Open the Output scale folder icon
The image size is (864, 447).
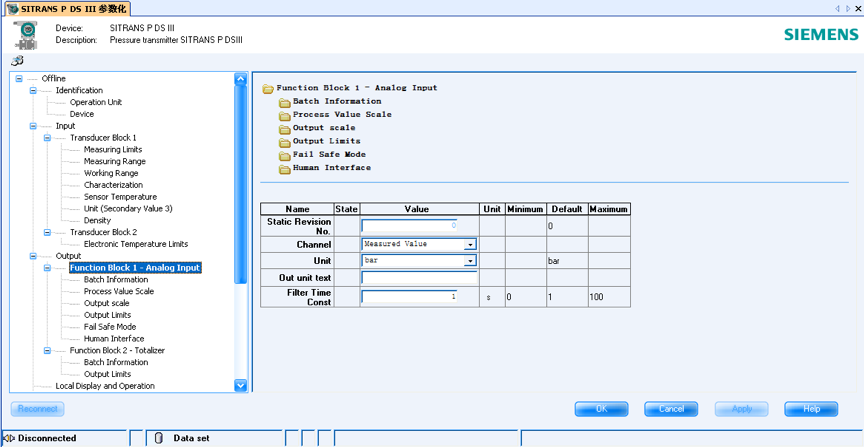[284, 129]
